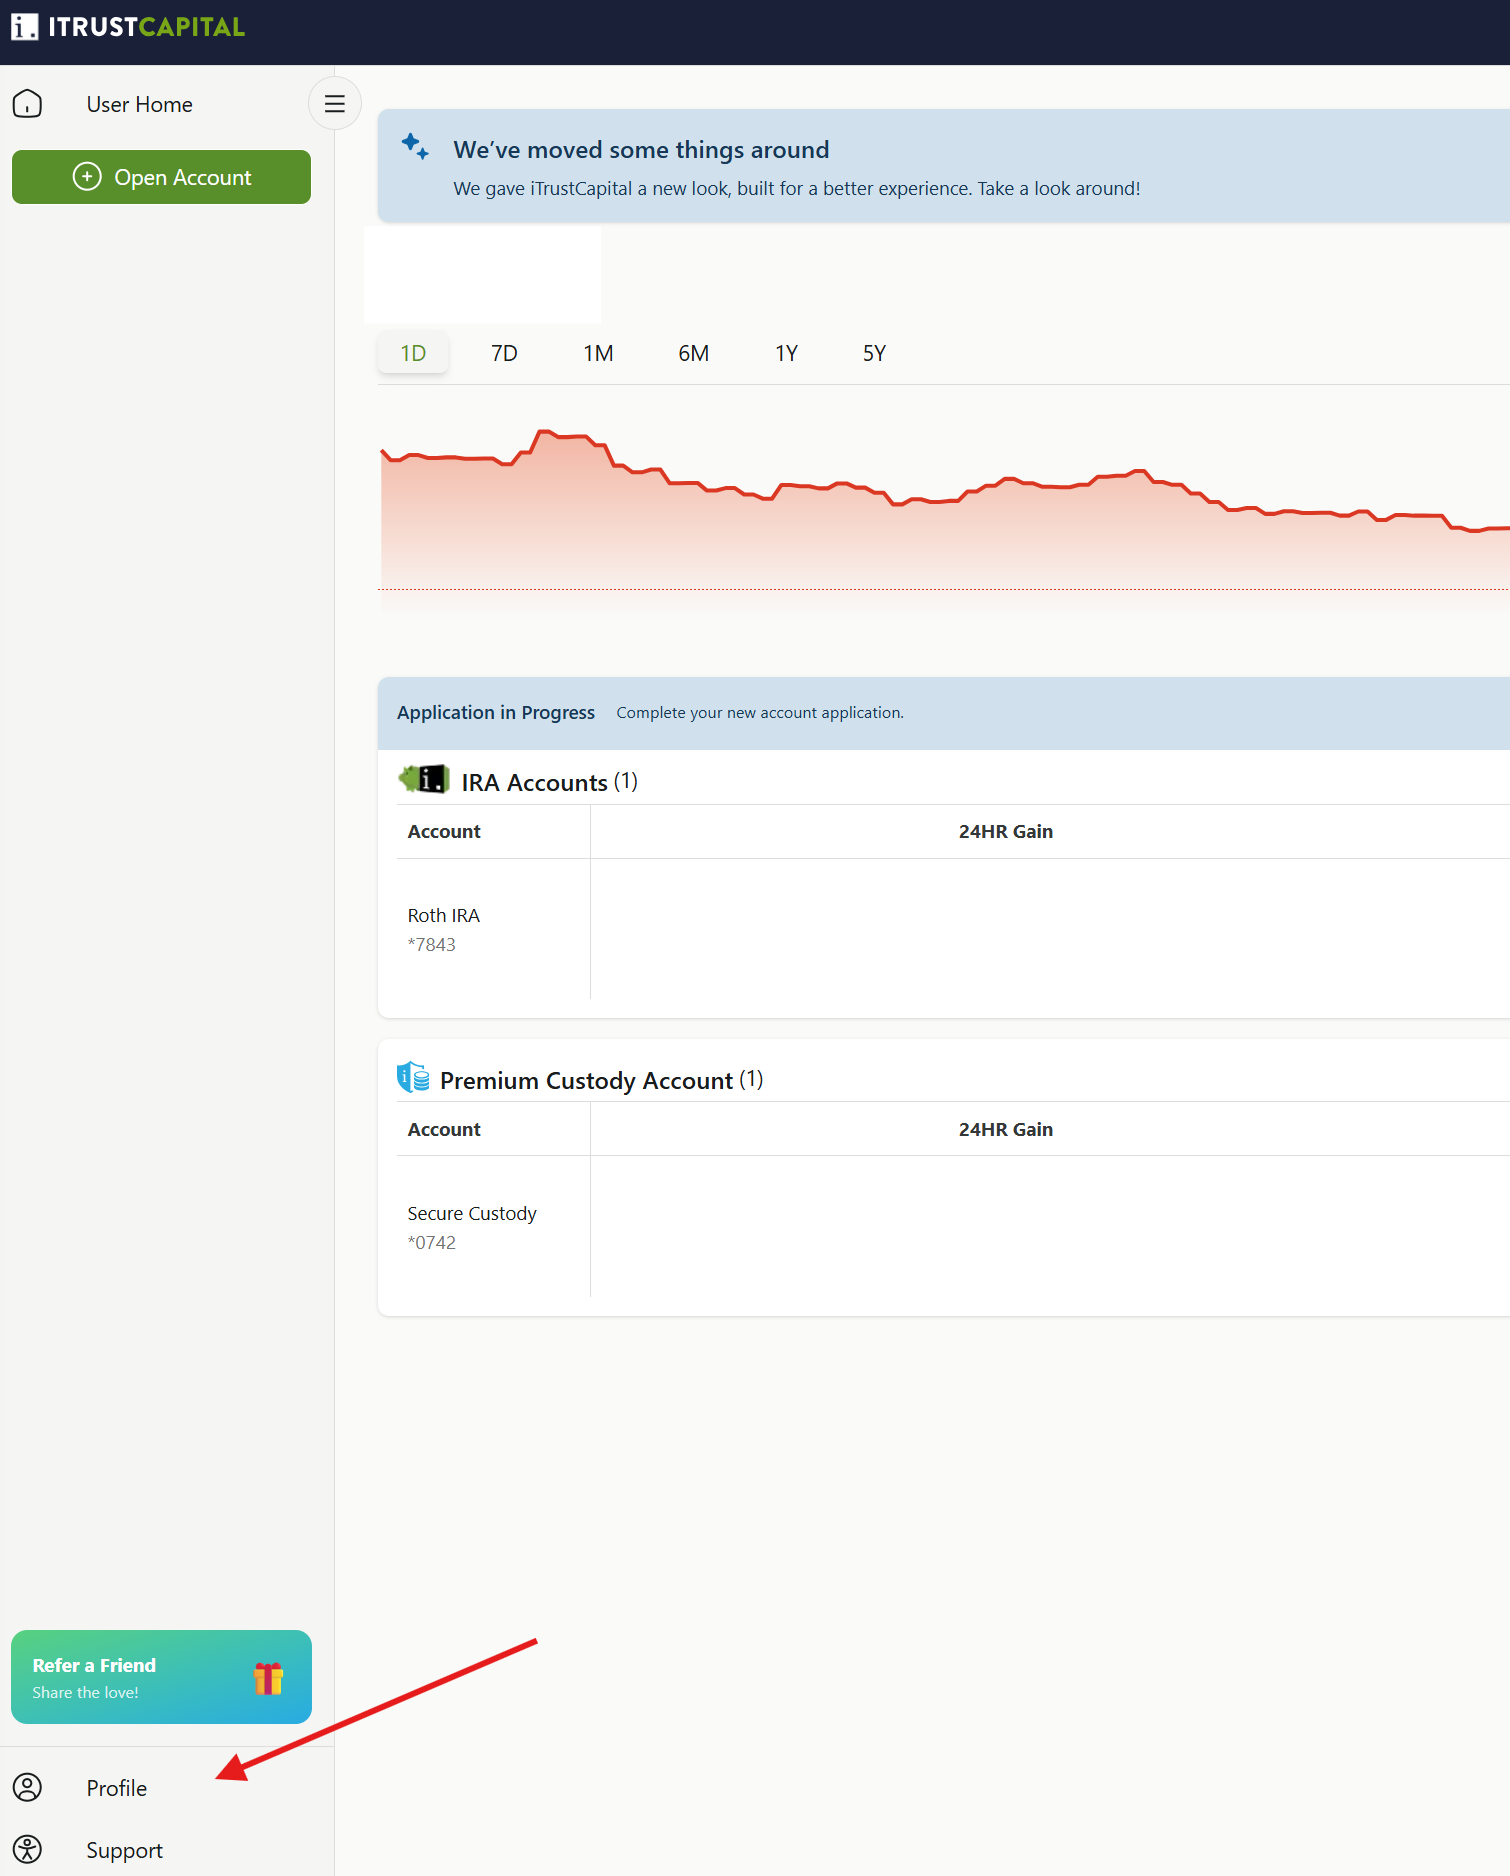Show the 1Y chart range
1510x1876 pixels.
(786, 353)
